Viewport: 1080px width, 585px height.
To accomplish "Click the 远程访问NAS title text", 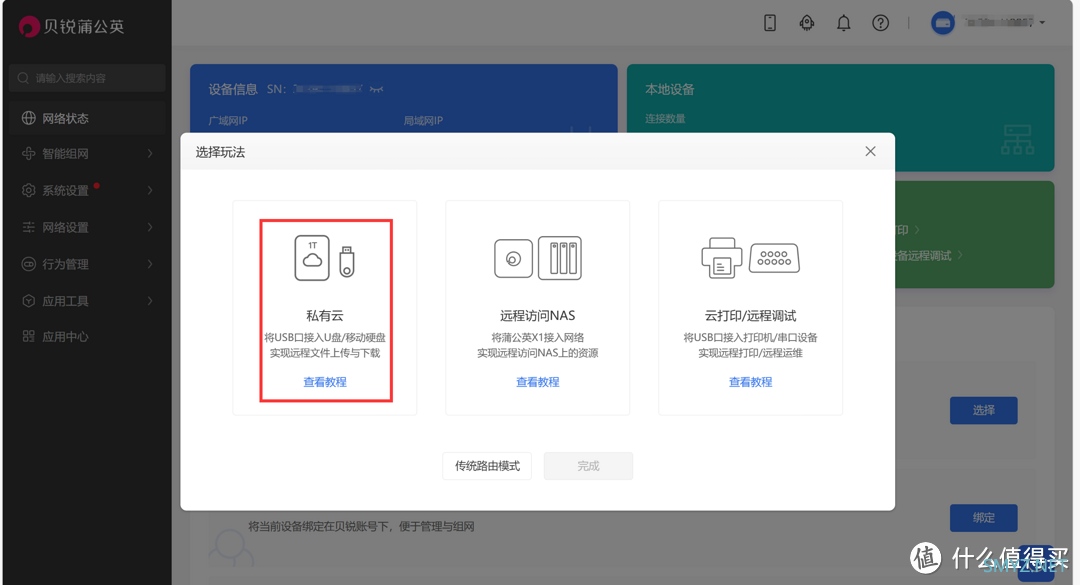I will coord(537,316).
